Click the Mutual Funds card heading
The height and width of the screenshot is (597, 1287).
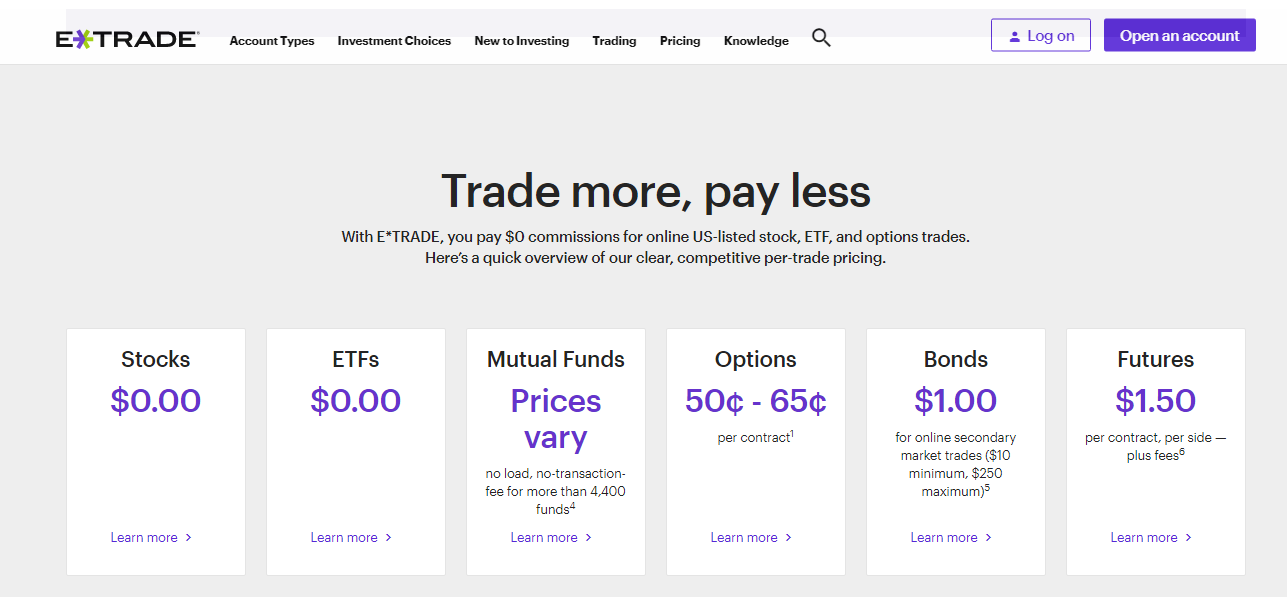tap(556, 359)
